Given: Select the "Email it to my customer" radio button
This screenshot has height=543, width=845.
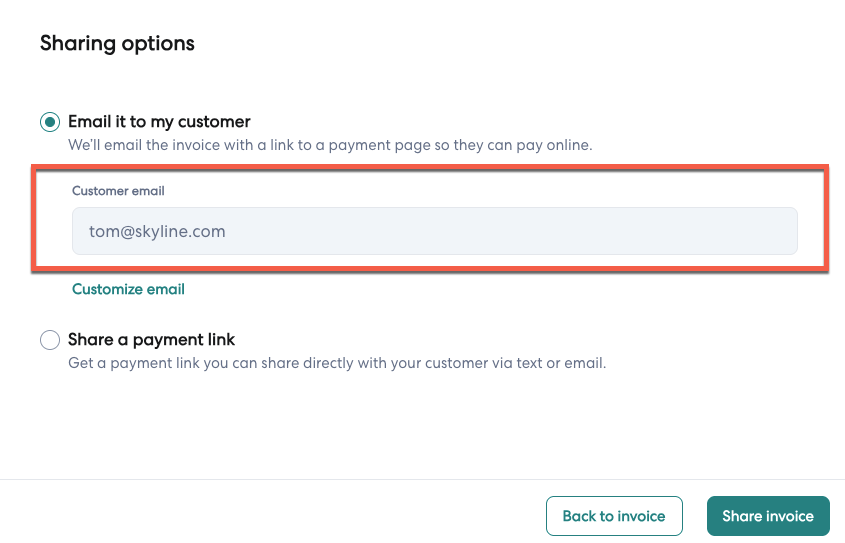Looking at the screenshot, I should (50, 122).
